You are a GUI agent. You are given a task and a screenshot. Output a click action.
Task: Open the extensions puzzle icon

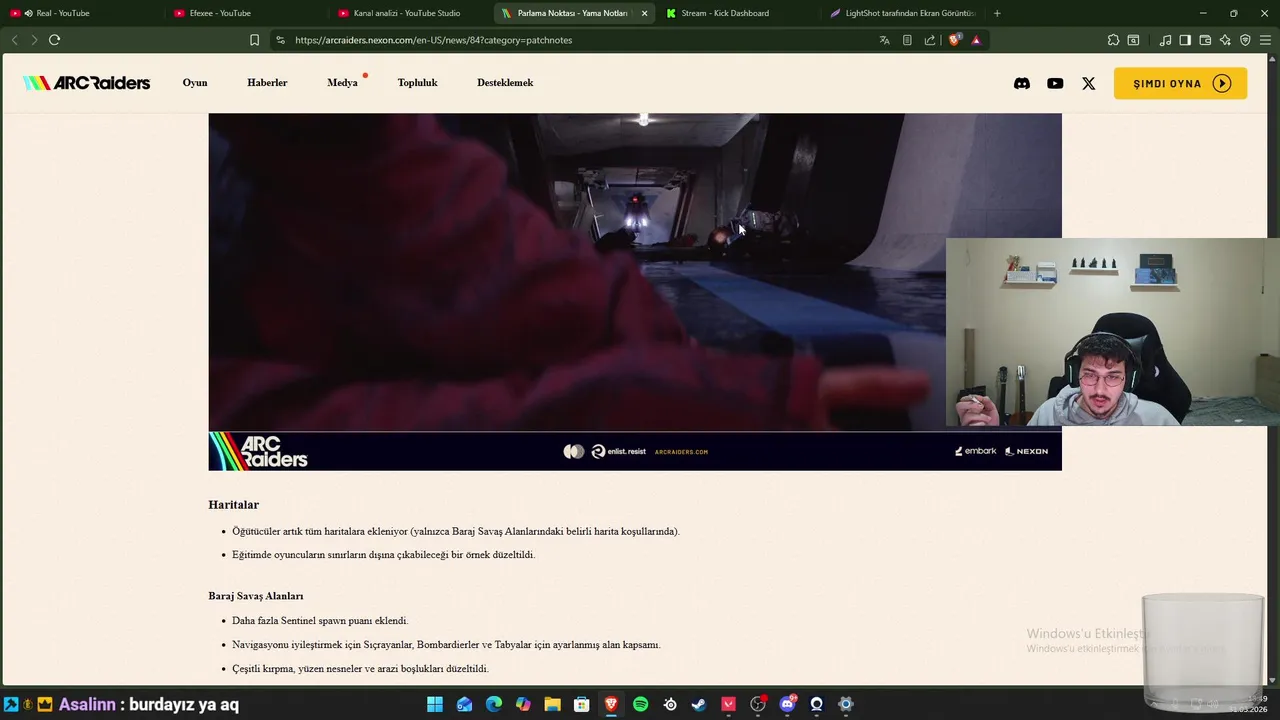[x=1113, y=40]
